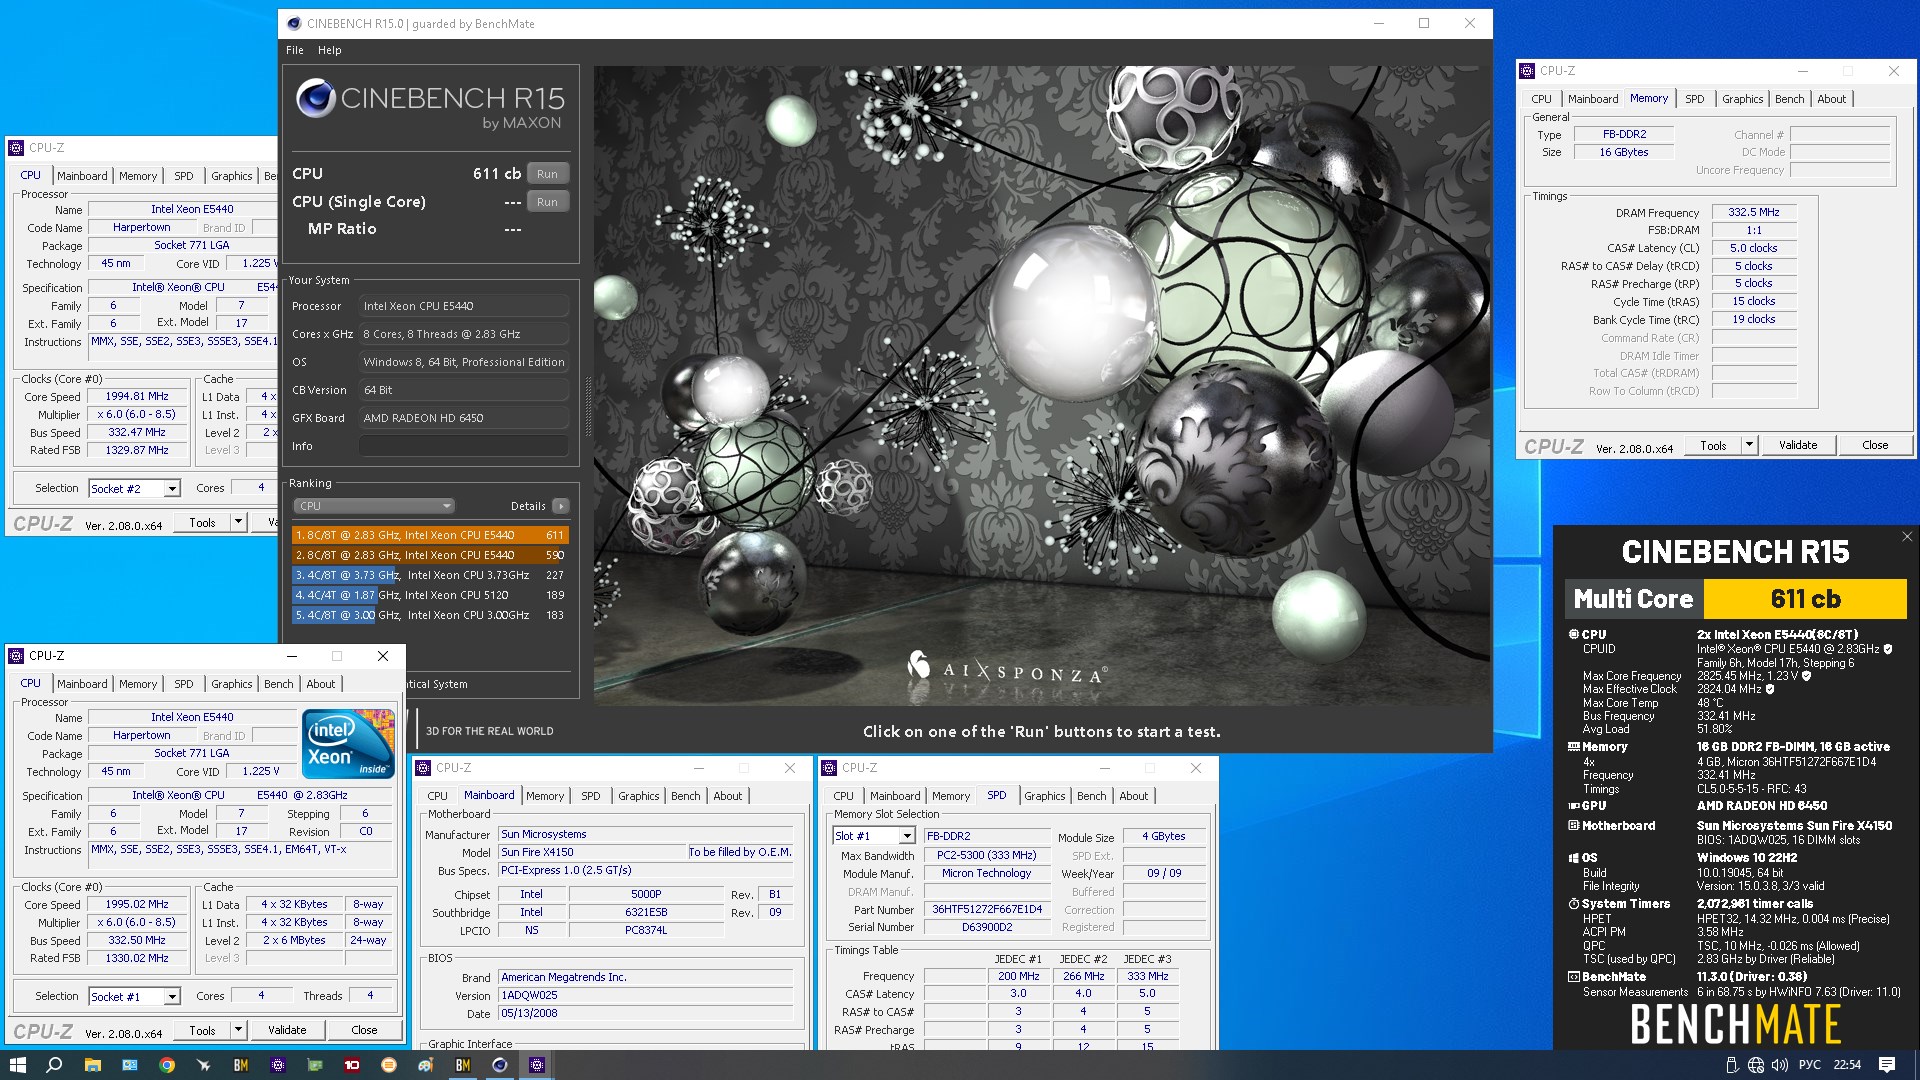Image resolution: width=1920 pixels, height=1080 pixels.
Task: Open taskbar search magnifier
Action: (54, 1065)
